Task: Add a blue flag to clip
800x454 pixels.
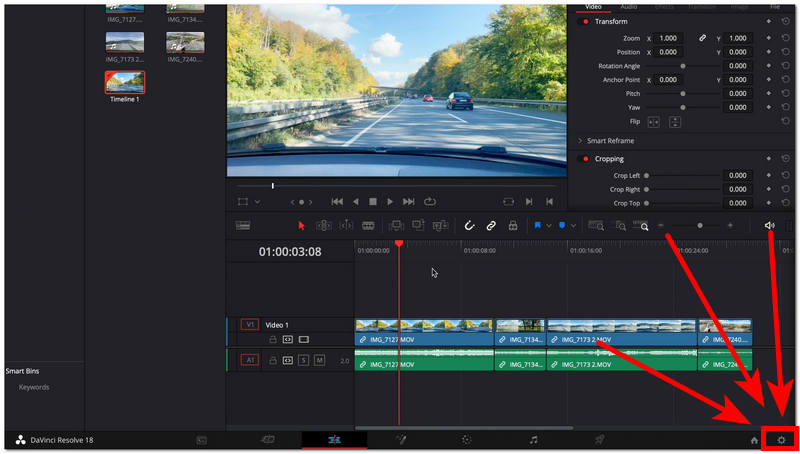Action: (537, 225)
